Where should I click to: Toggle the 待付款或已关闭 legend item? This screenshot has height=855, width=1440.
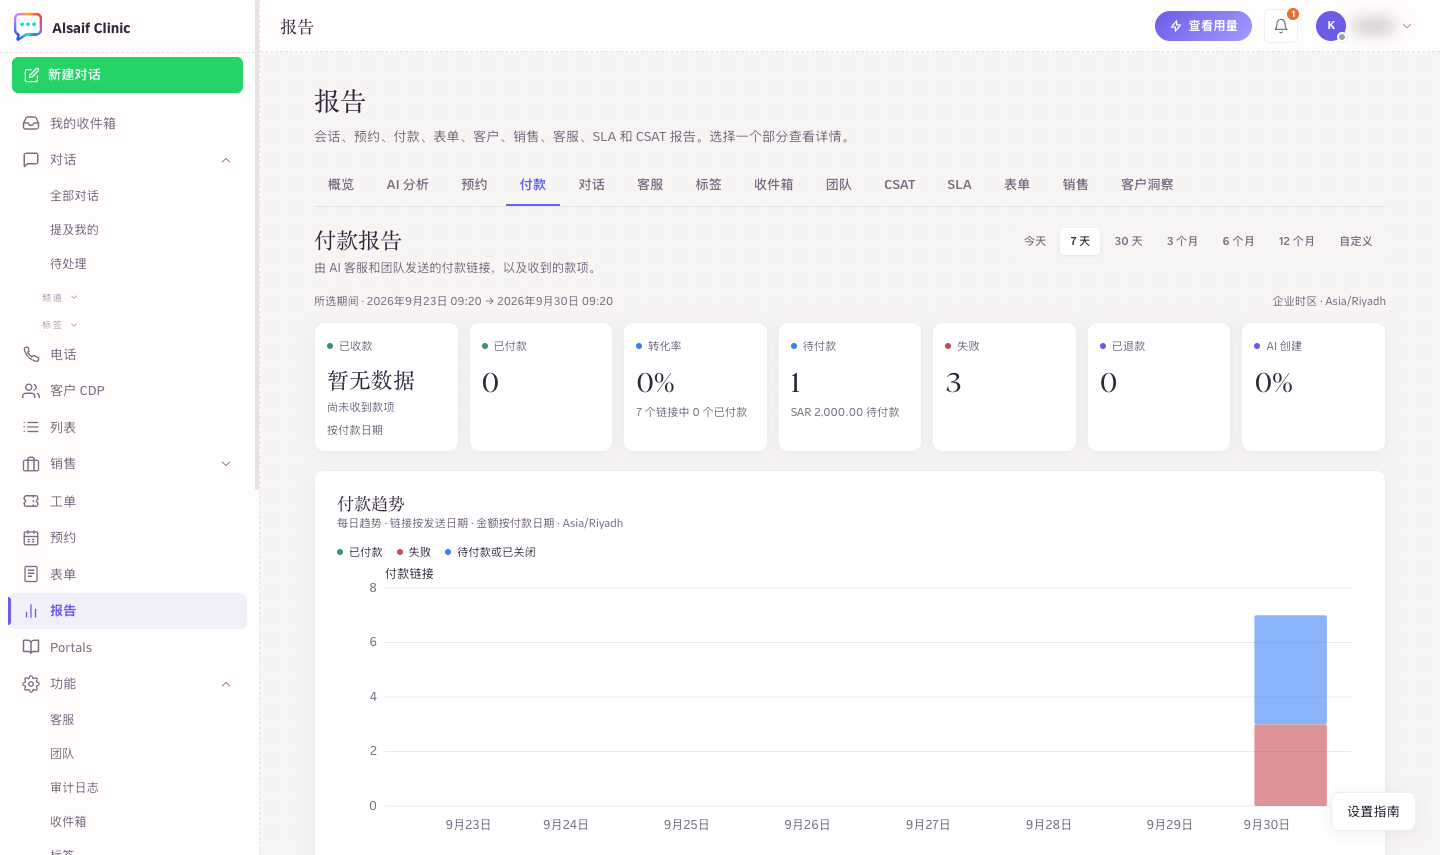click(x=490, y=552)
